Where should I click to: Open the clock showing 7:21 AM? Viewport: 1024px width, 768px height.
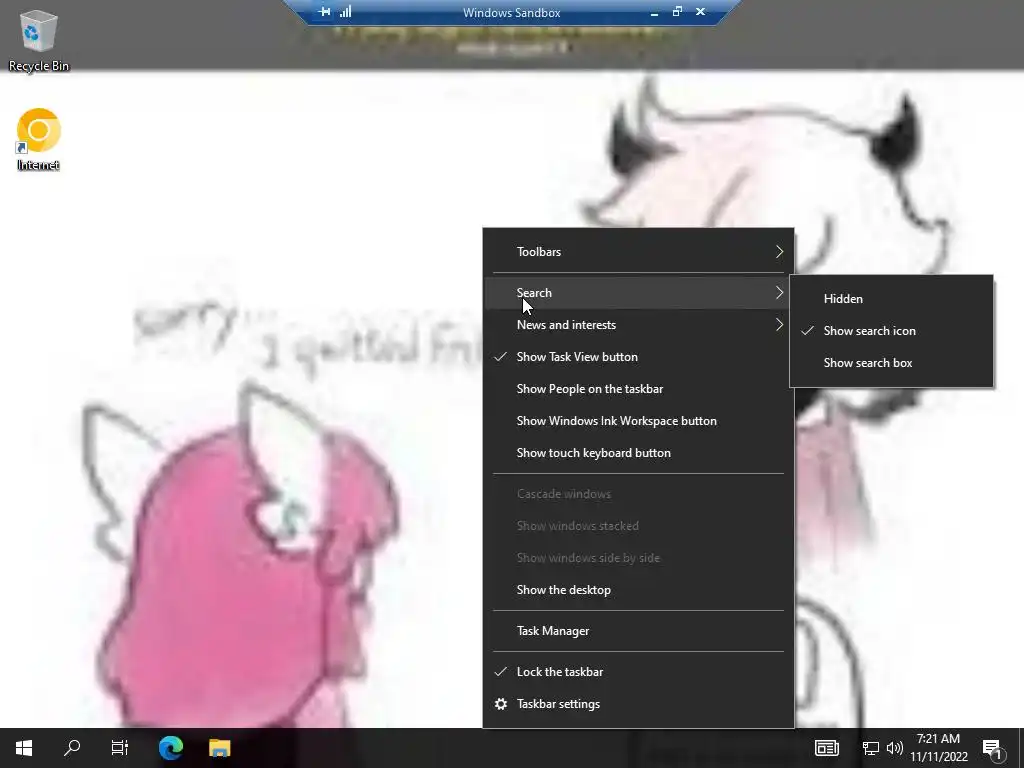coord(938,748)
